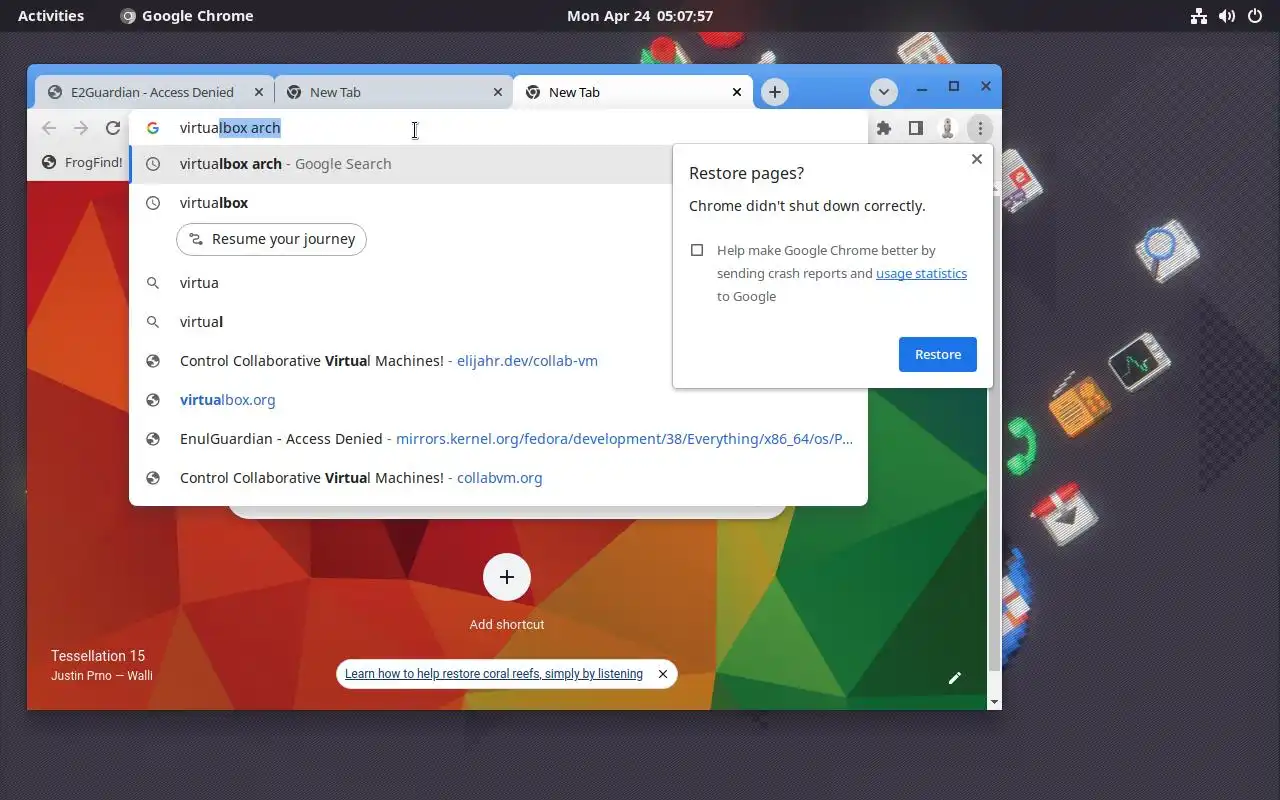
Task: Open a new tab with plus button
Action: coord(775,92)
